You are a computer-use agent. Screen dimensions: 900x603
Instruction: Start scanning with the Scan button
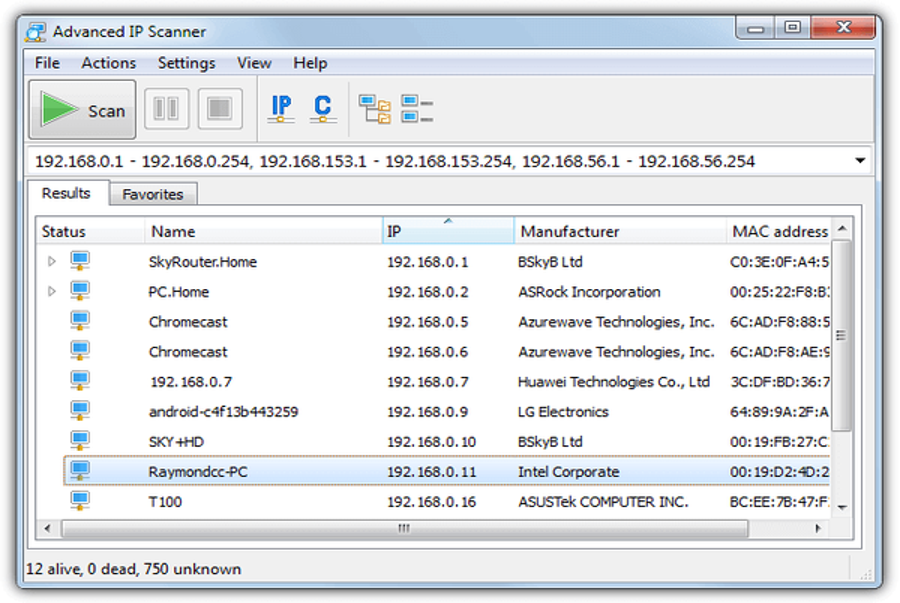click(x=83, y=109)
